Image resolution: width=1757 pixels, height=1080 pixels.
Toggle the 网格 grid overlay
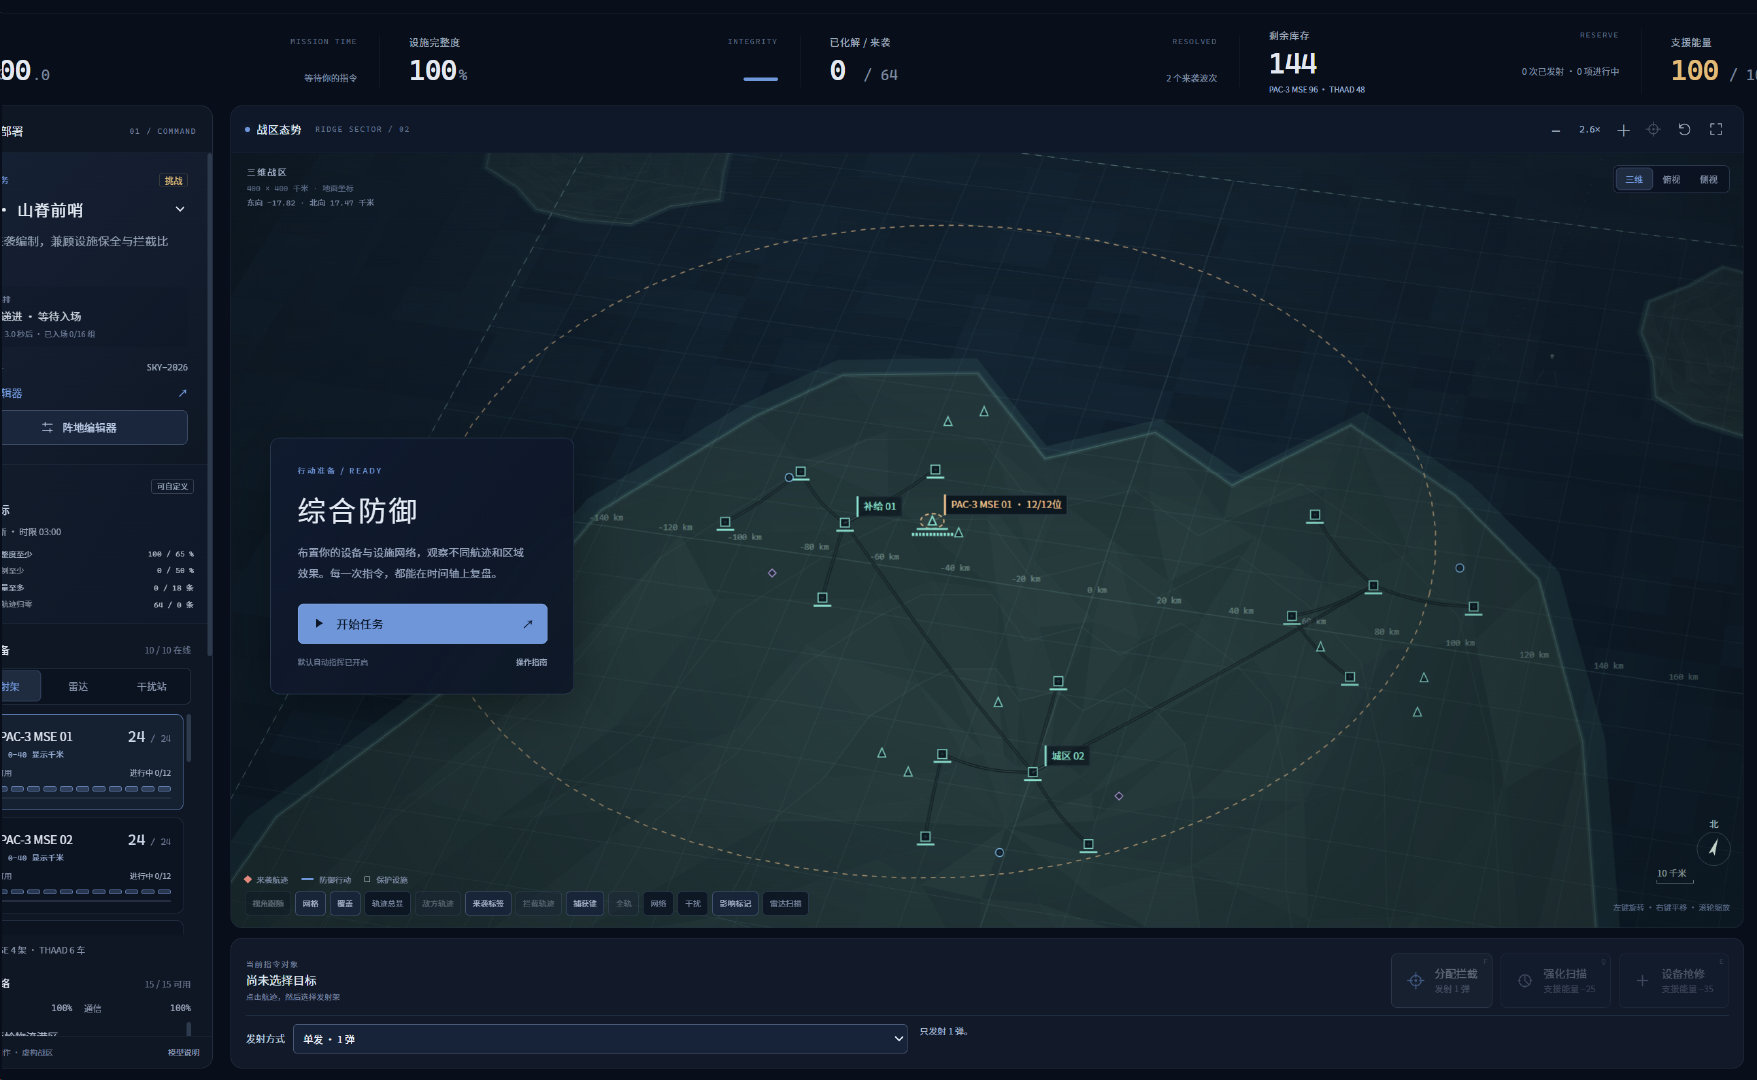(x=310, y=904)
